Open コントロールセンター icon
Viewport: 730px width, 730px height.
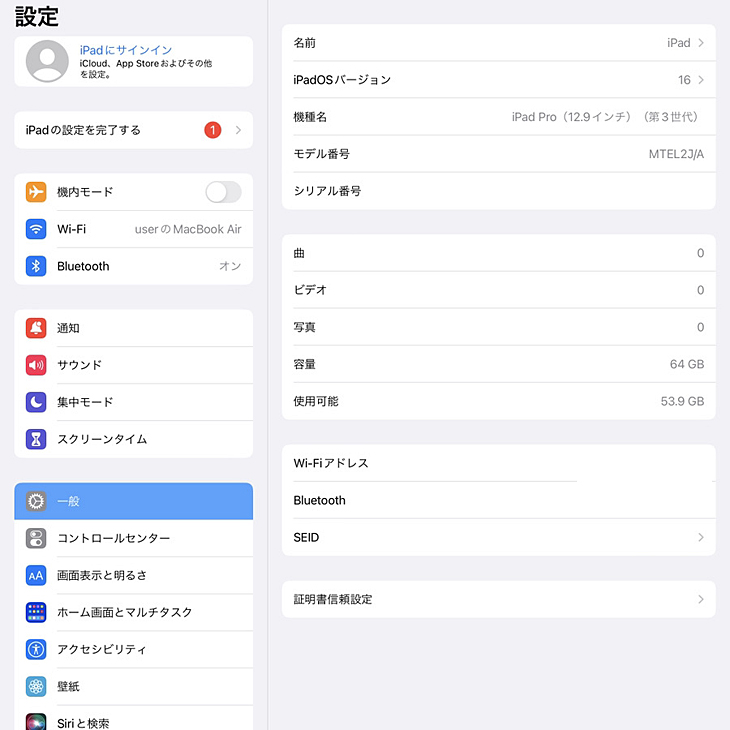[36, 538]
